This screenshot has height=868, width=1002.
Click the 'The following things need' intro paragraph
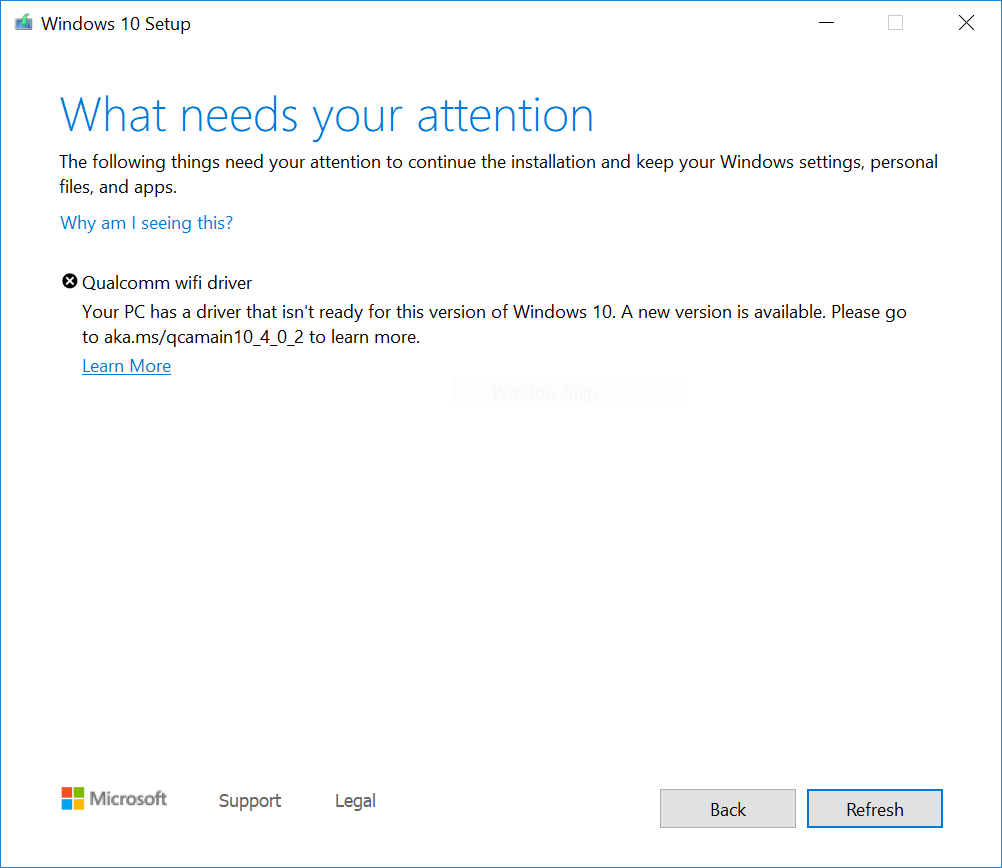498,162
